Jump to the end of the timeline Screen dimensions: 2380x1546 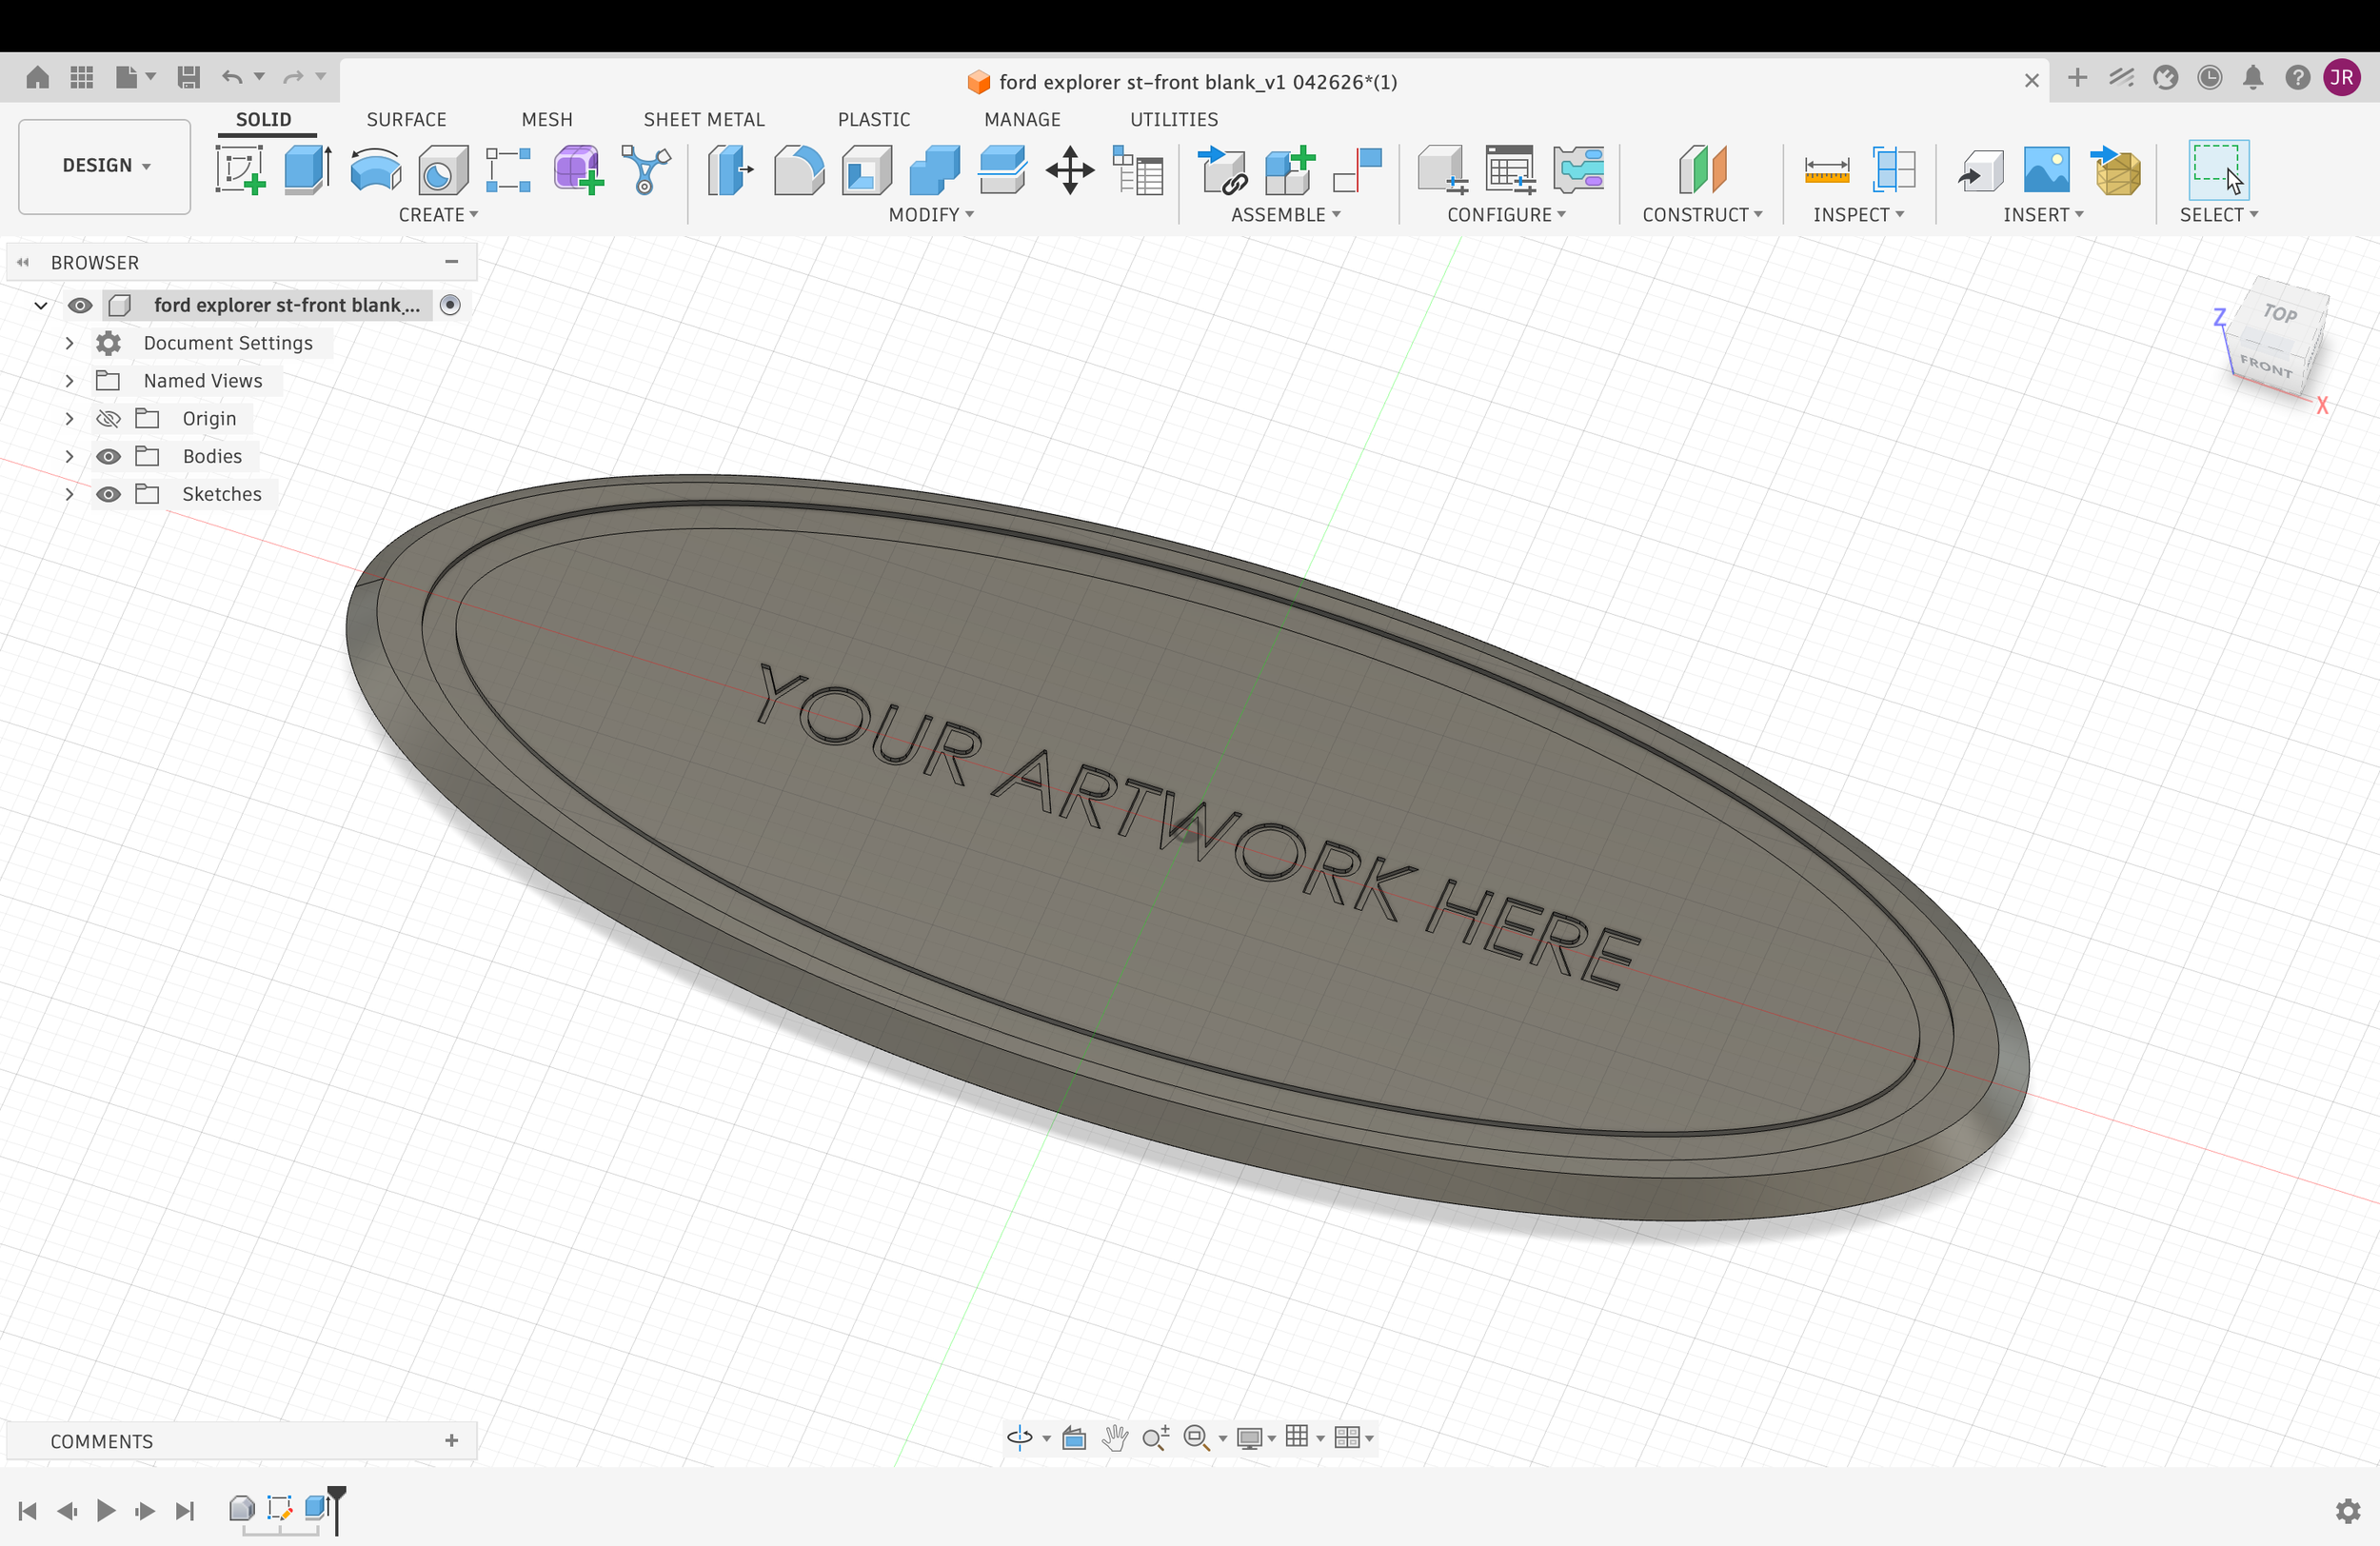point(185,1510)
